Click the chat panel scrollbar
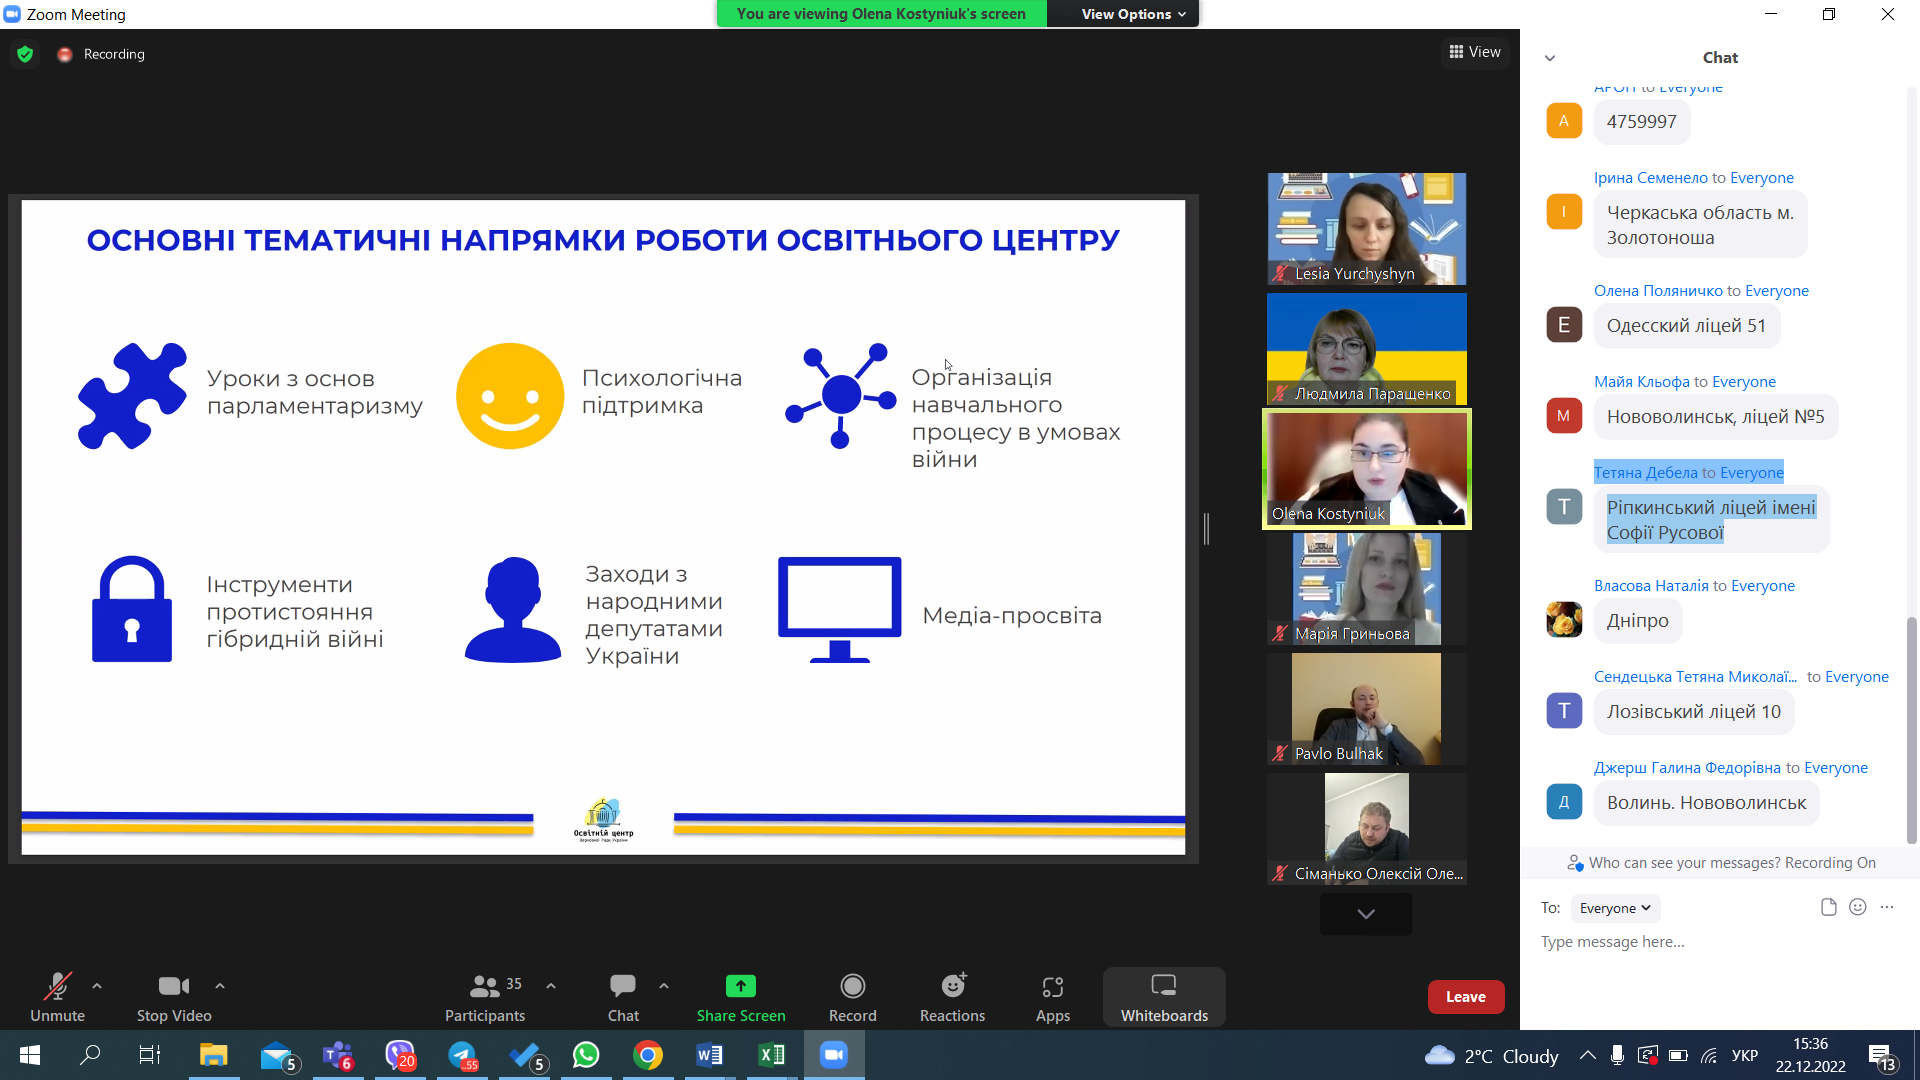Image resolution: width=1920 pixels, height=1080 pixels. [x=1911, y=730]
